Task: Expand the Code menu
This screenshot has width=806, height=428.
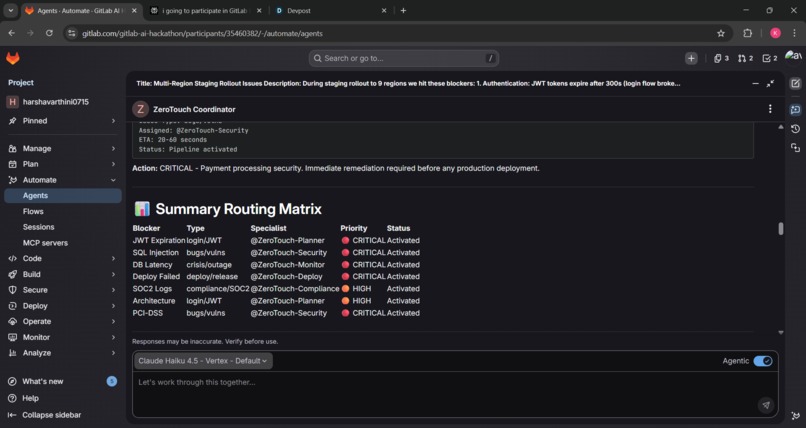Action: [x=62, y=258]
